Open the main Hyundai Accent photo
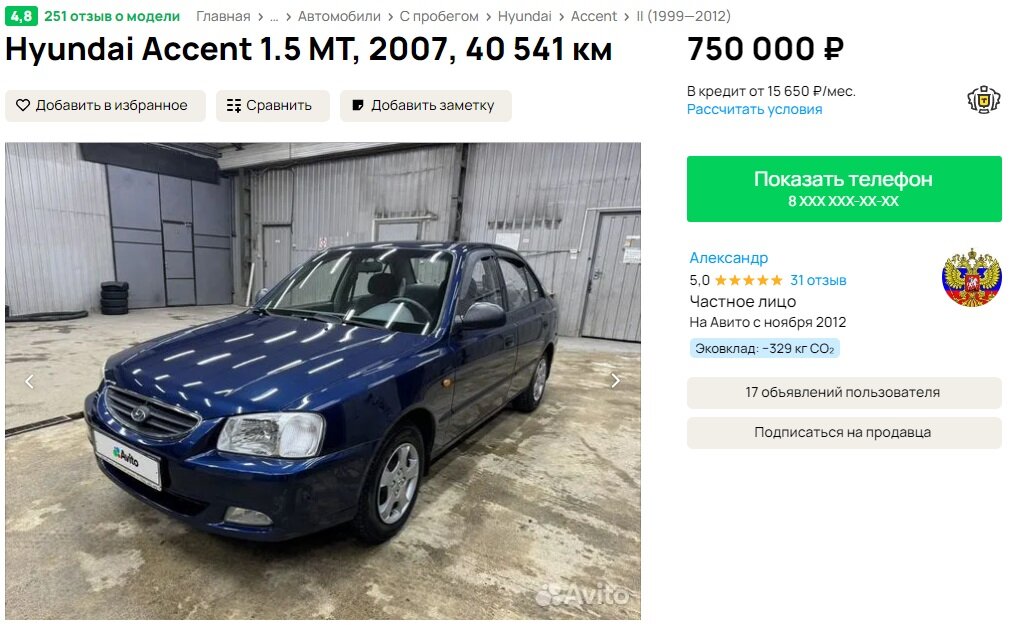1009x625 pixels. point(323,381)
